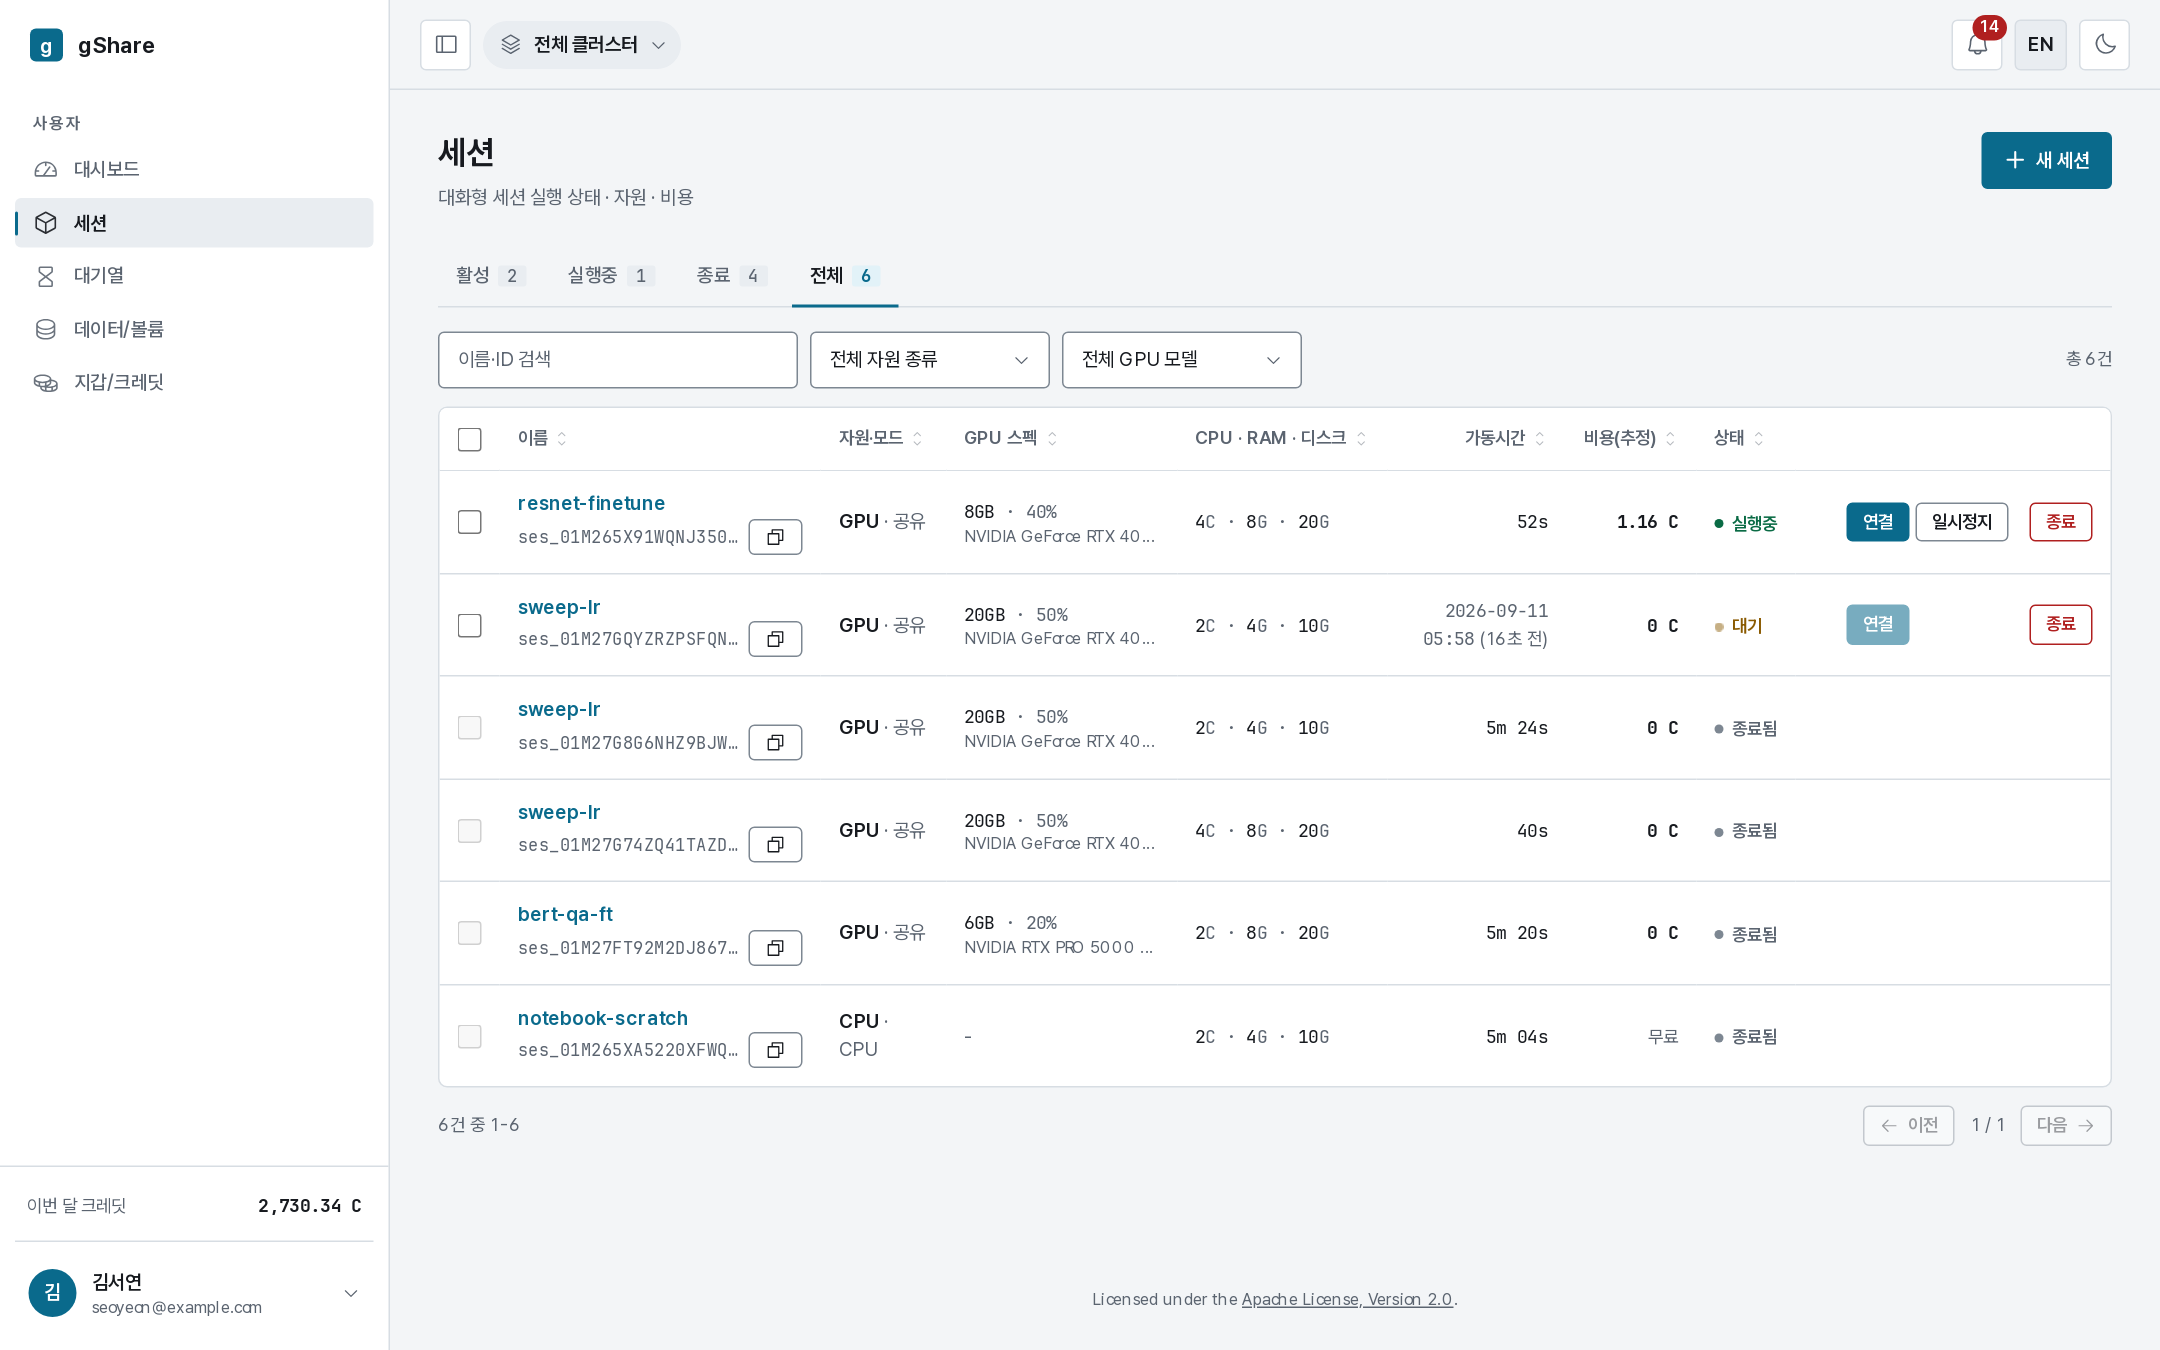Focus the 이름·ID 검색 field
The width and height of the screenshot is (2160, 1350).
tap(618, 360)
